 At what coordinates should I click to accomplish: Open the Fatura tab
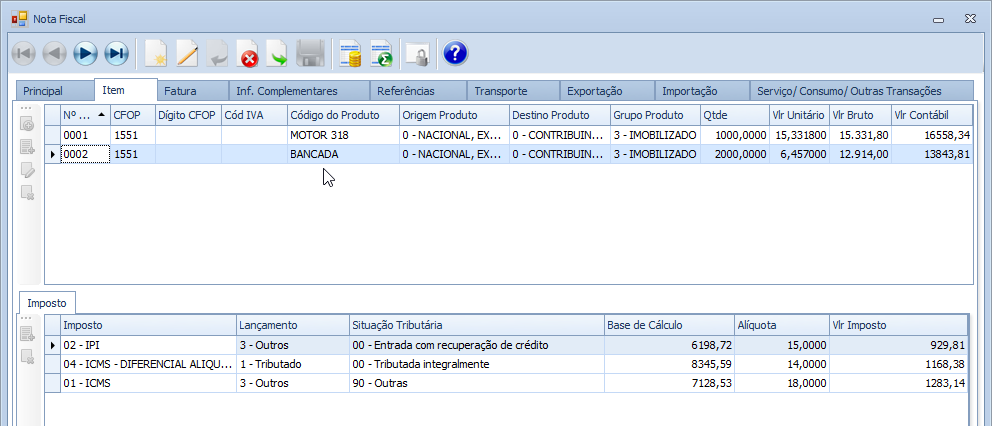[x=180, y=91]
